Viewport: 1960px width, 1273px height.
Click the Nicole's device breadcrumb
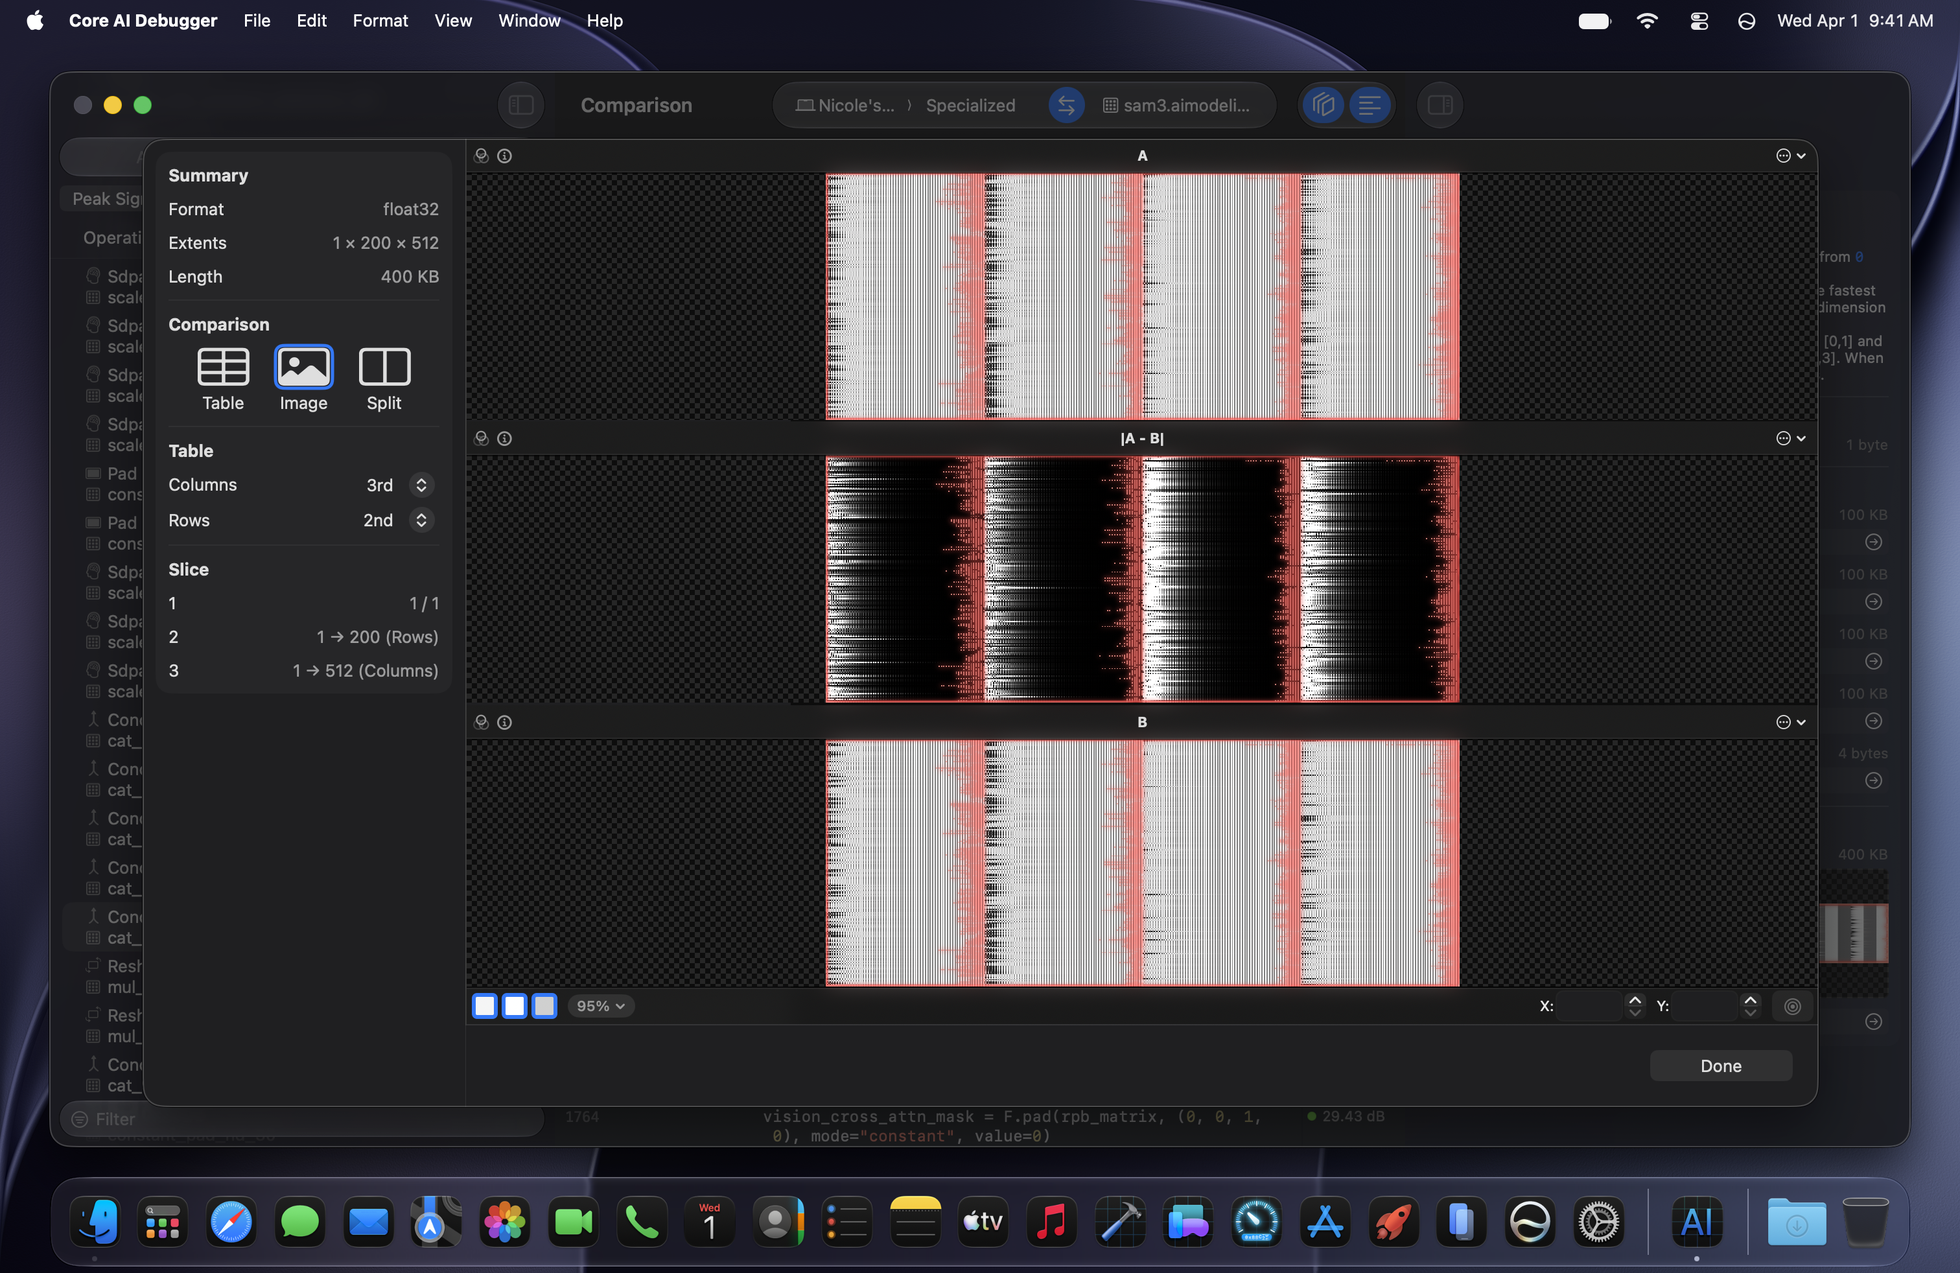point(845,105)
